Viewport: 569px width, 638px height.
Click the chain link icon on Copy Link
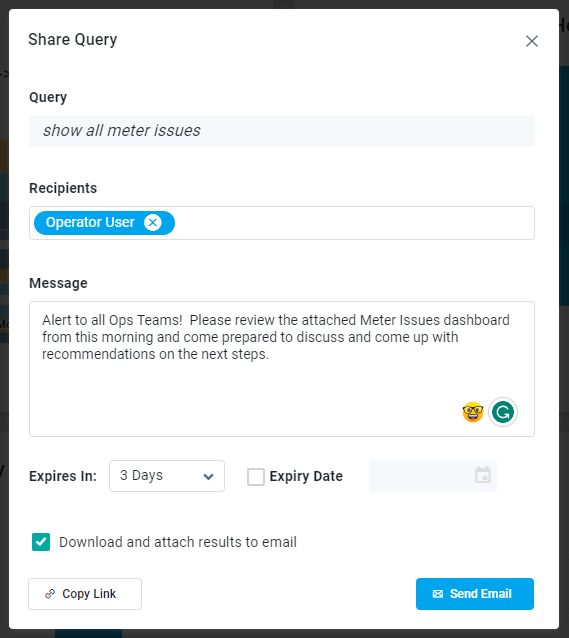[50, 594]
